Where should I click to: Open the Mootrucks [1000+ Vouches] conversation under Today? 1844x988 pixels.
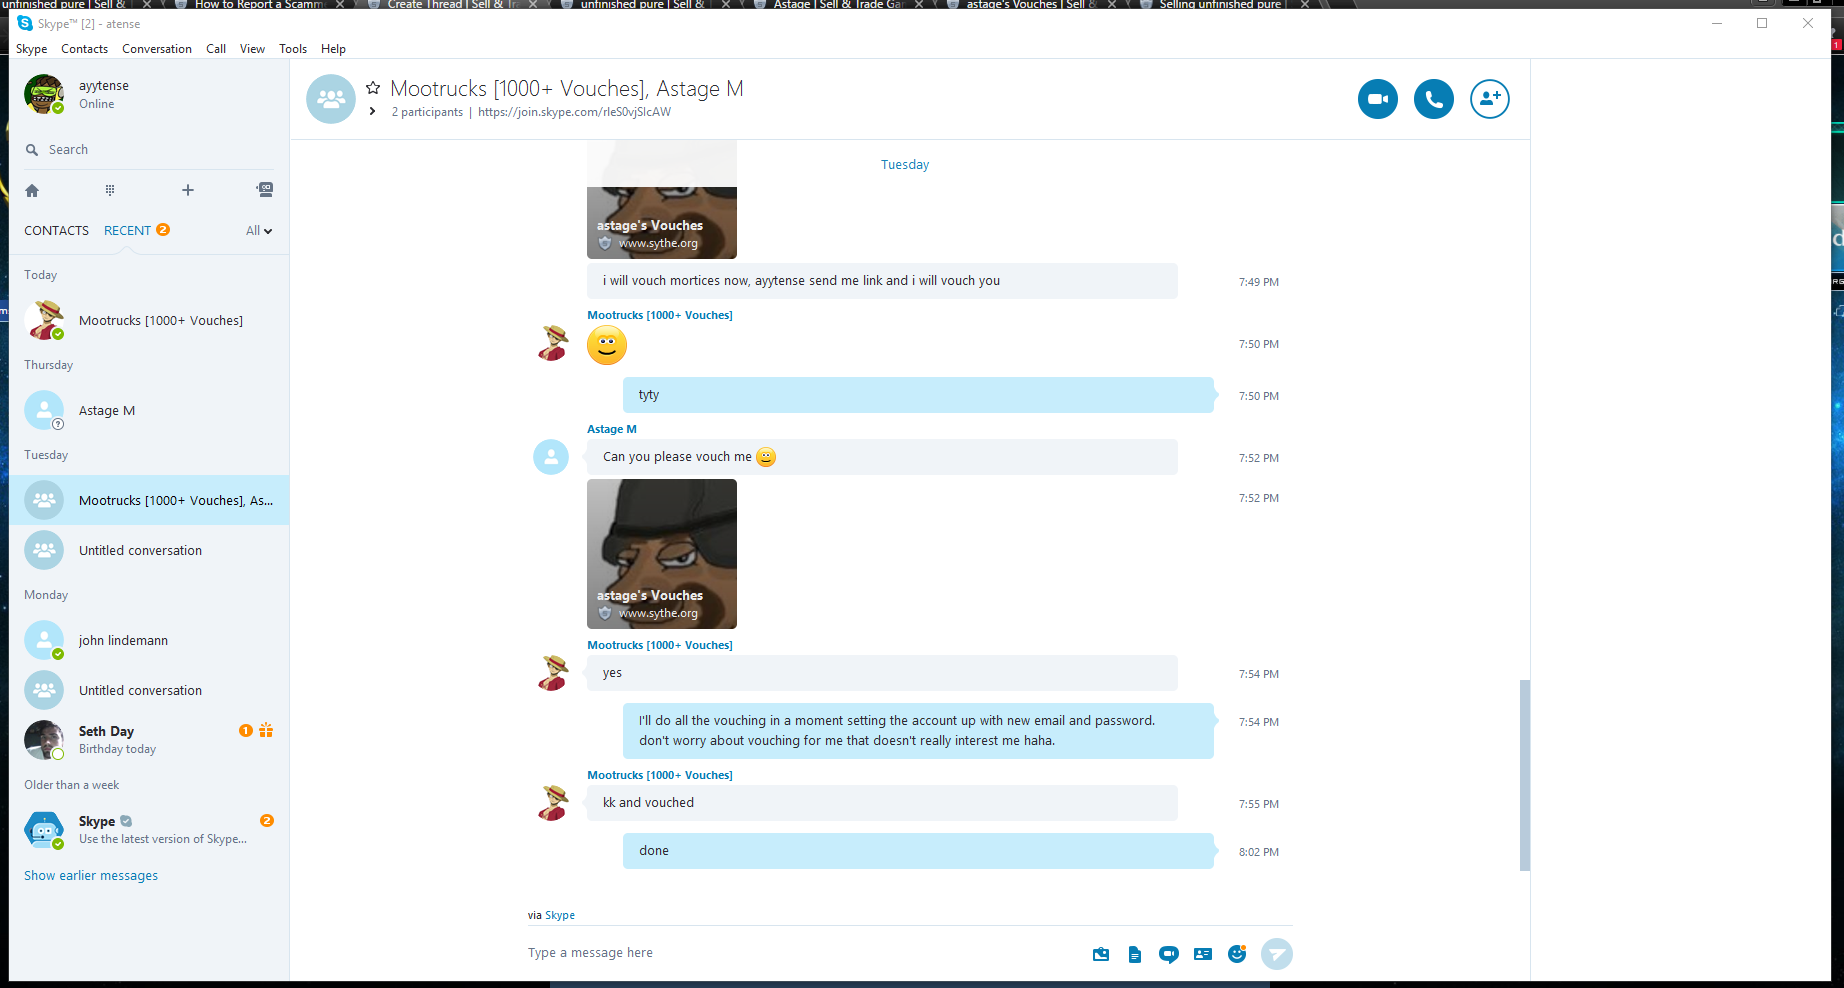tap(149, 320)
